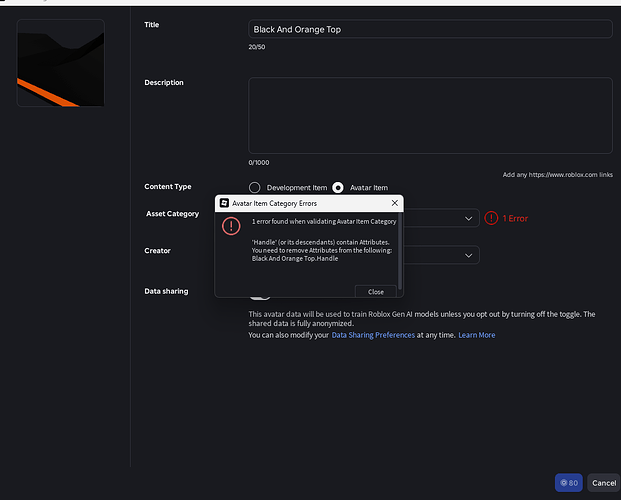Click the 0/1000 description character counter

pyautogui.click(x=259, y=162)
